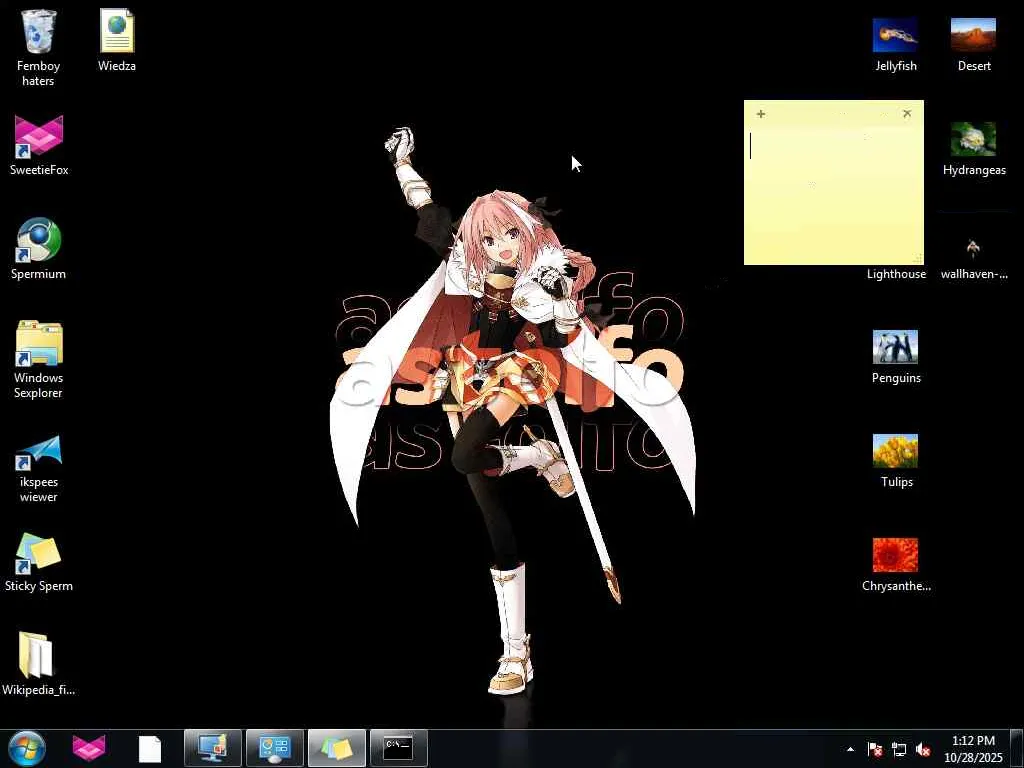Image resolution: width=1024 pixels, height=768 pixels.
Task: Grab the sticky note resize grip corner
Action: (918, 259)
